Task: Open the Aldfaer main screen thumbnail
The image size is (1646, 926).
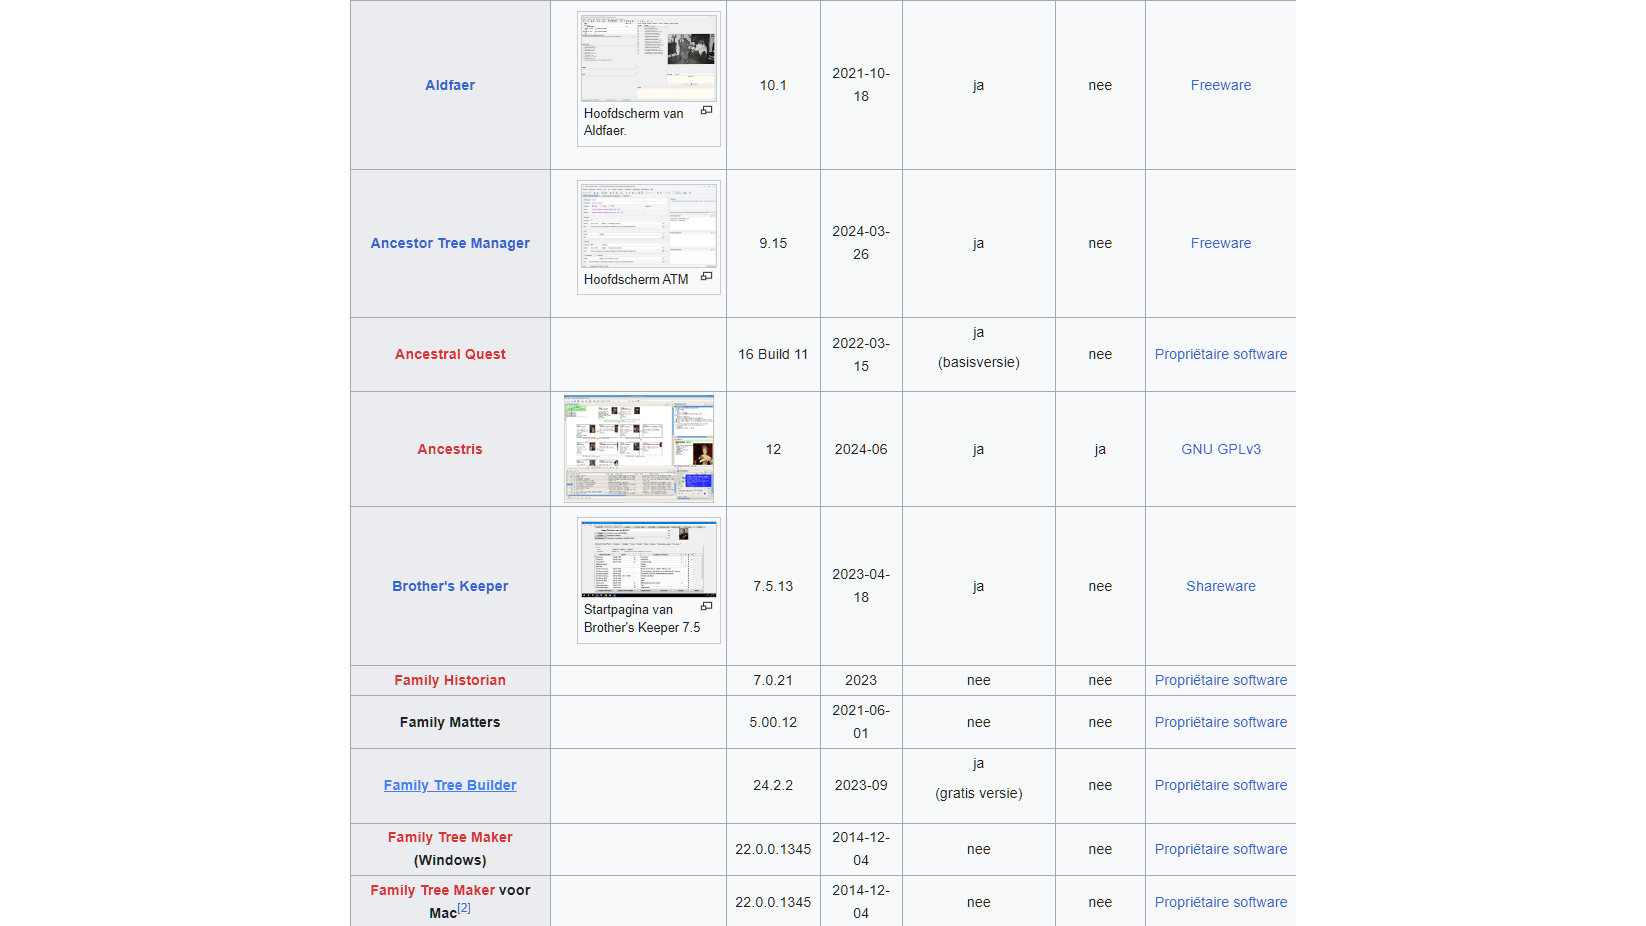Action: click(x=649, y=58)
